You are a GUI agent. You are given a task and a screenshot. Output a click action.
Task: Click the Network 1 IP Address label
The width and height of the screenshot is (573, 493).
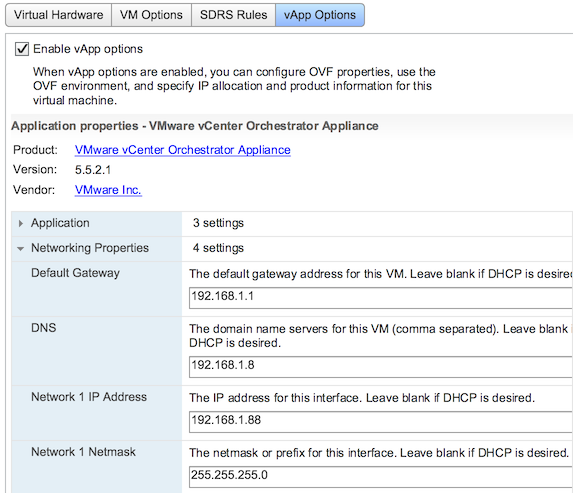[89, 397]
